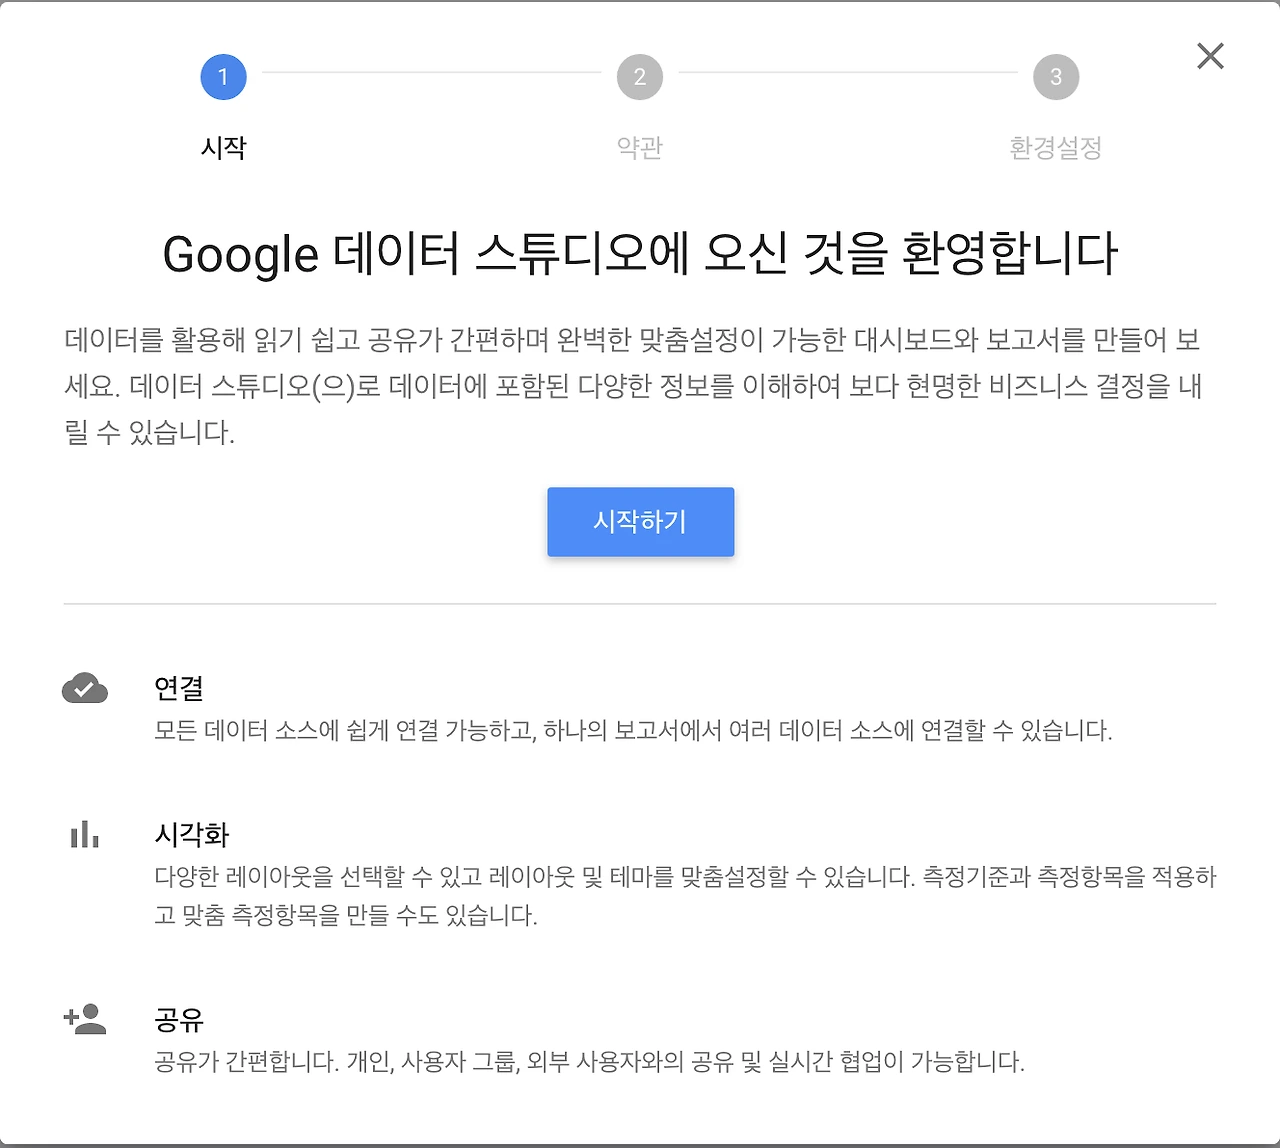Select step 2 circle in the stepper
The height and width of the screenshot is (1148, 1280).
[640, 77]
